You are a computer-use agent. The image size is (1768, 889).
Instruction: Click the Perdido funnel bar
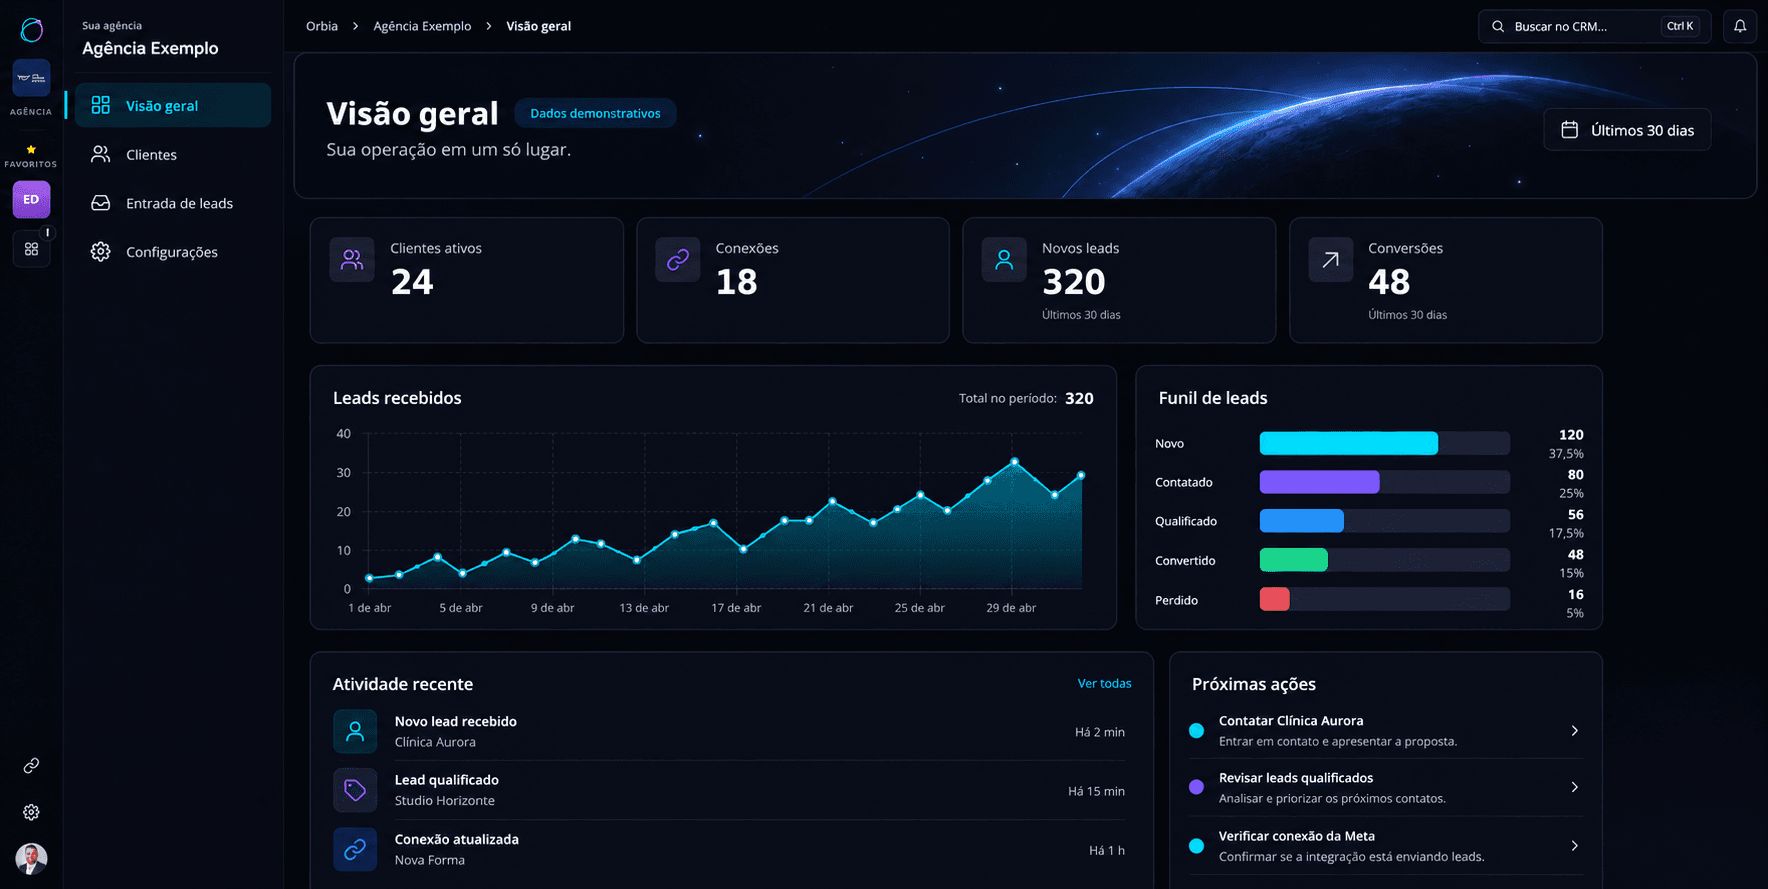coord(1384,600)
